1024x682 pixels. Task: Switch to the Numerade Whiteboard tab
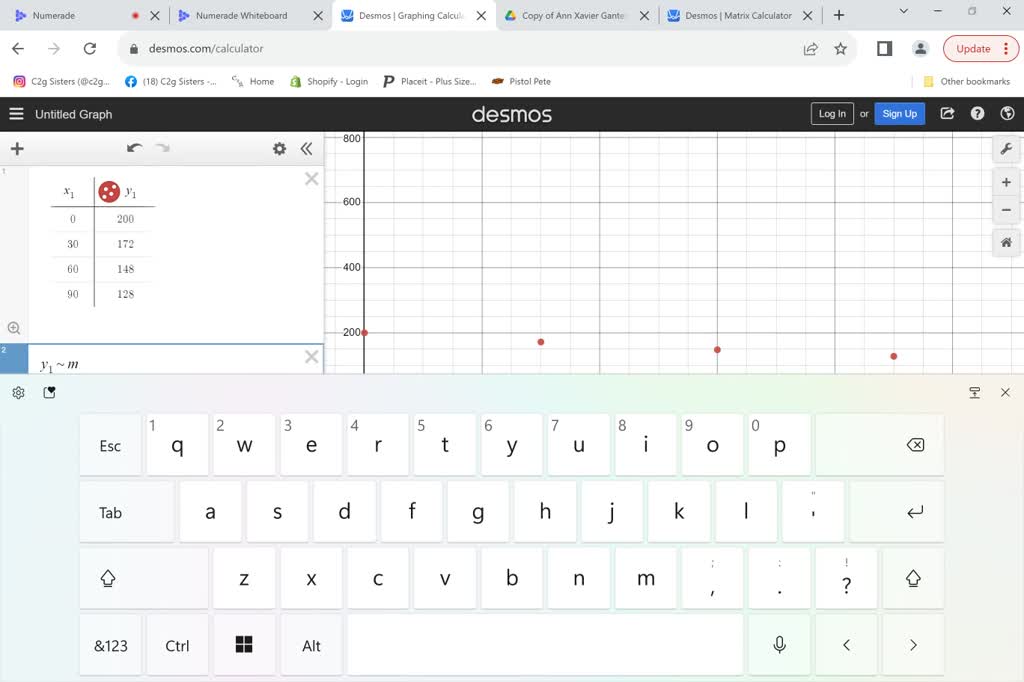point(241,16)
